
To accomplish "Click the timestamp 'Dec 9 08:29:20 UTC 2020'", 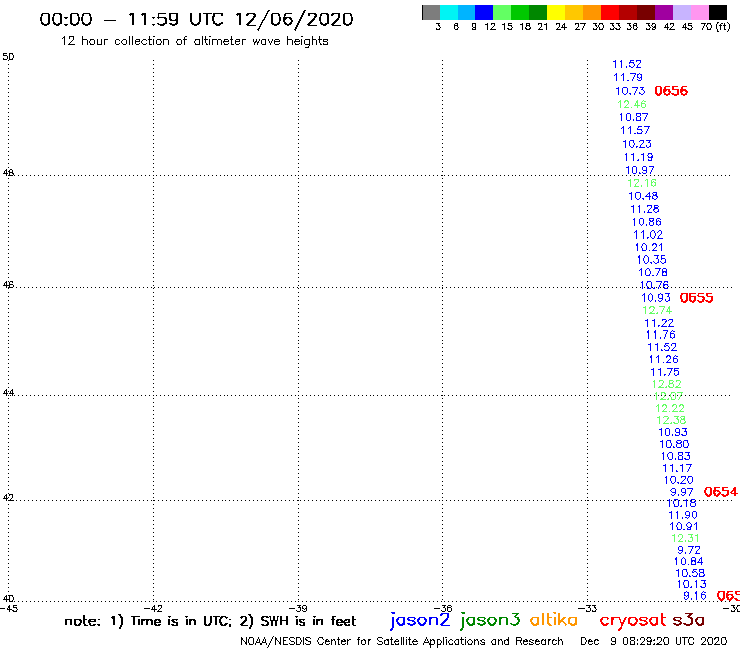I will 654,641.
